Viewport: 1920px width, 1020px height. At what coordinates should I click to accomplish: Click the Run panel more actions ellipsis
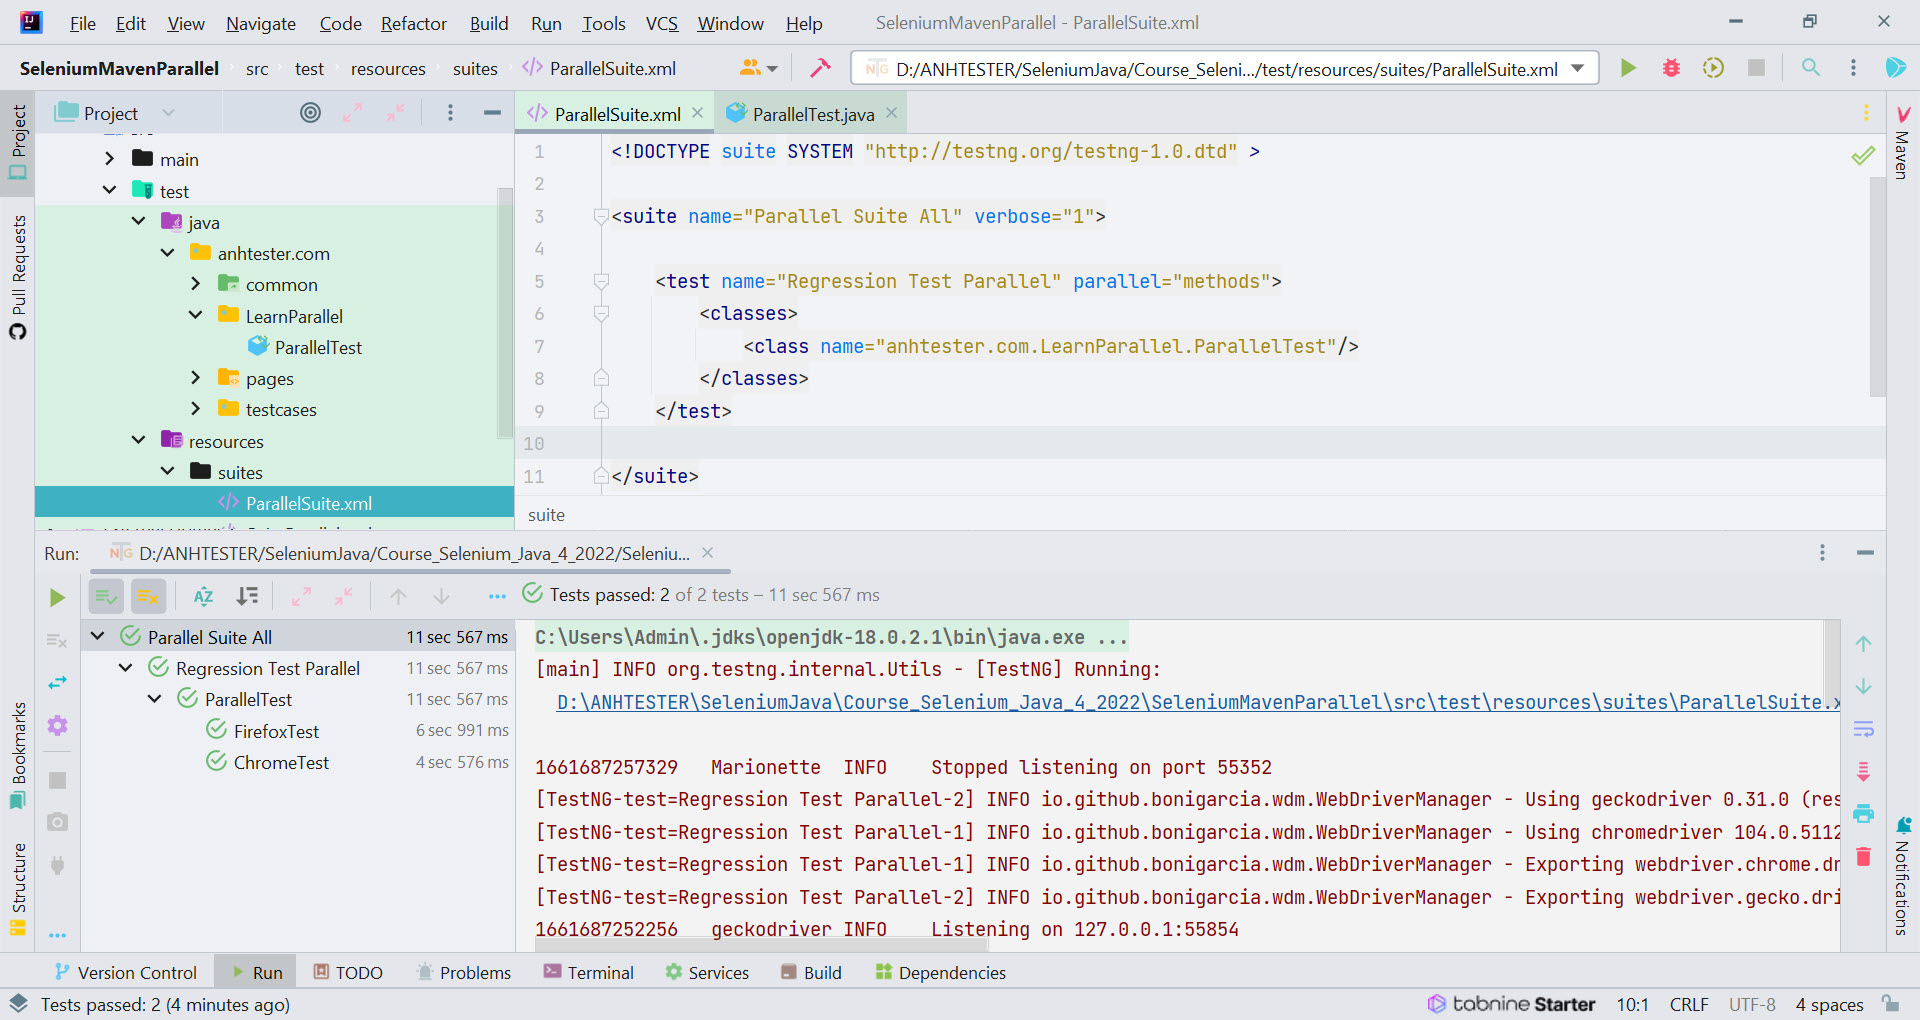[497, 597]
